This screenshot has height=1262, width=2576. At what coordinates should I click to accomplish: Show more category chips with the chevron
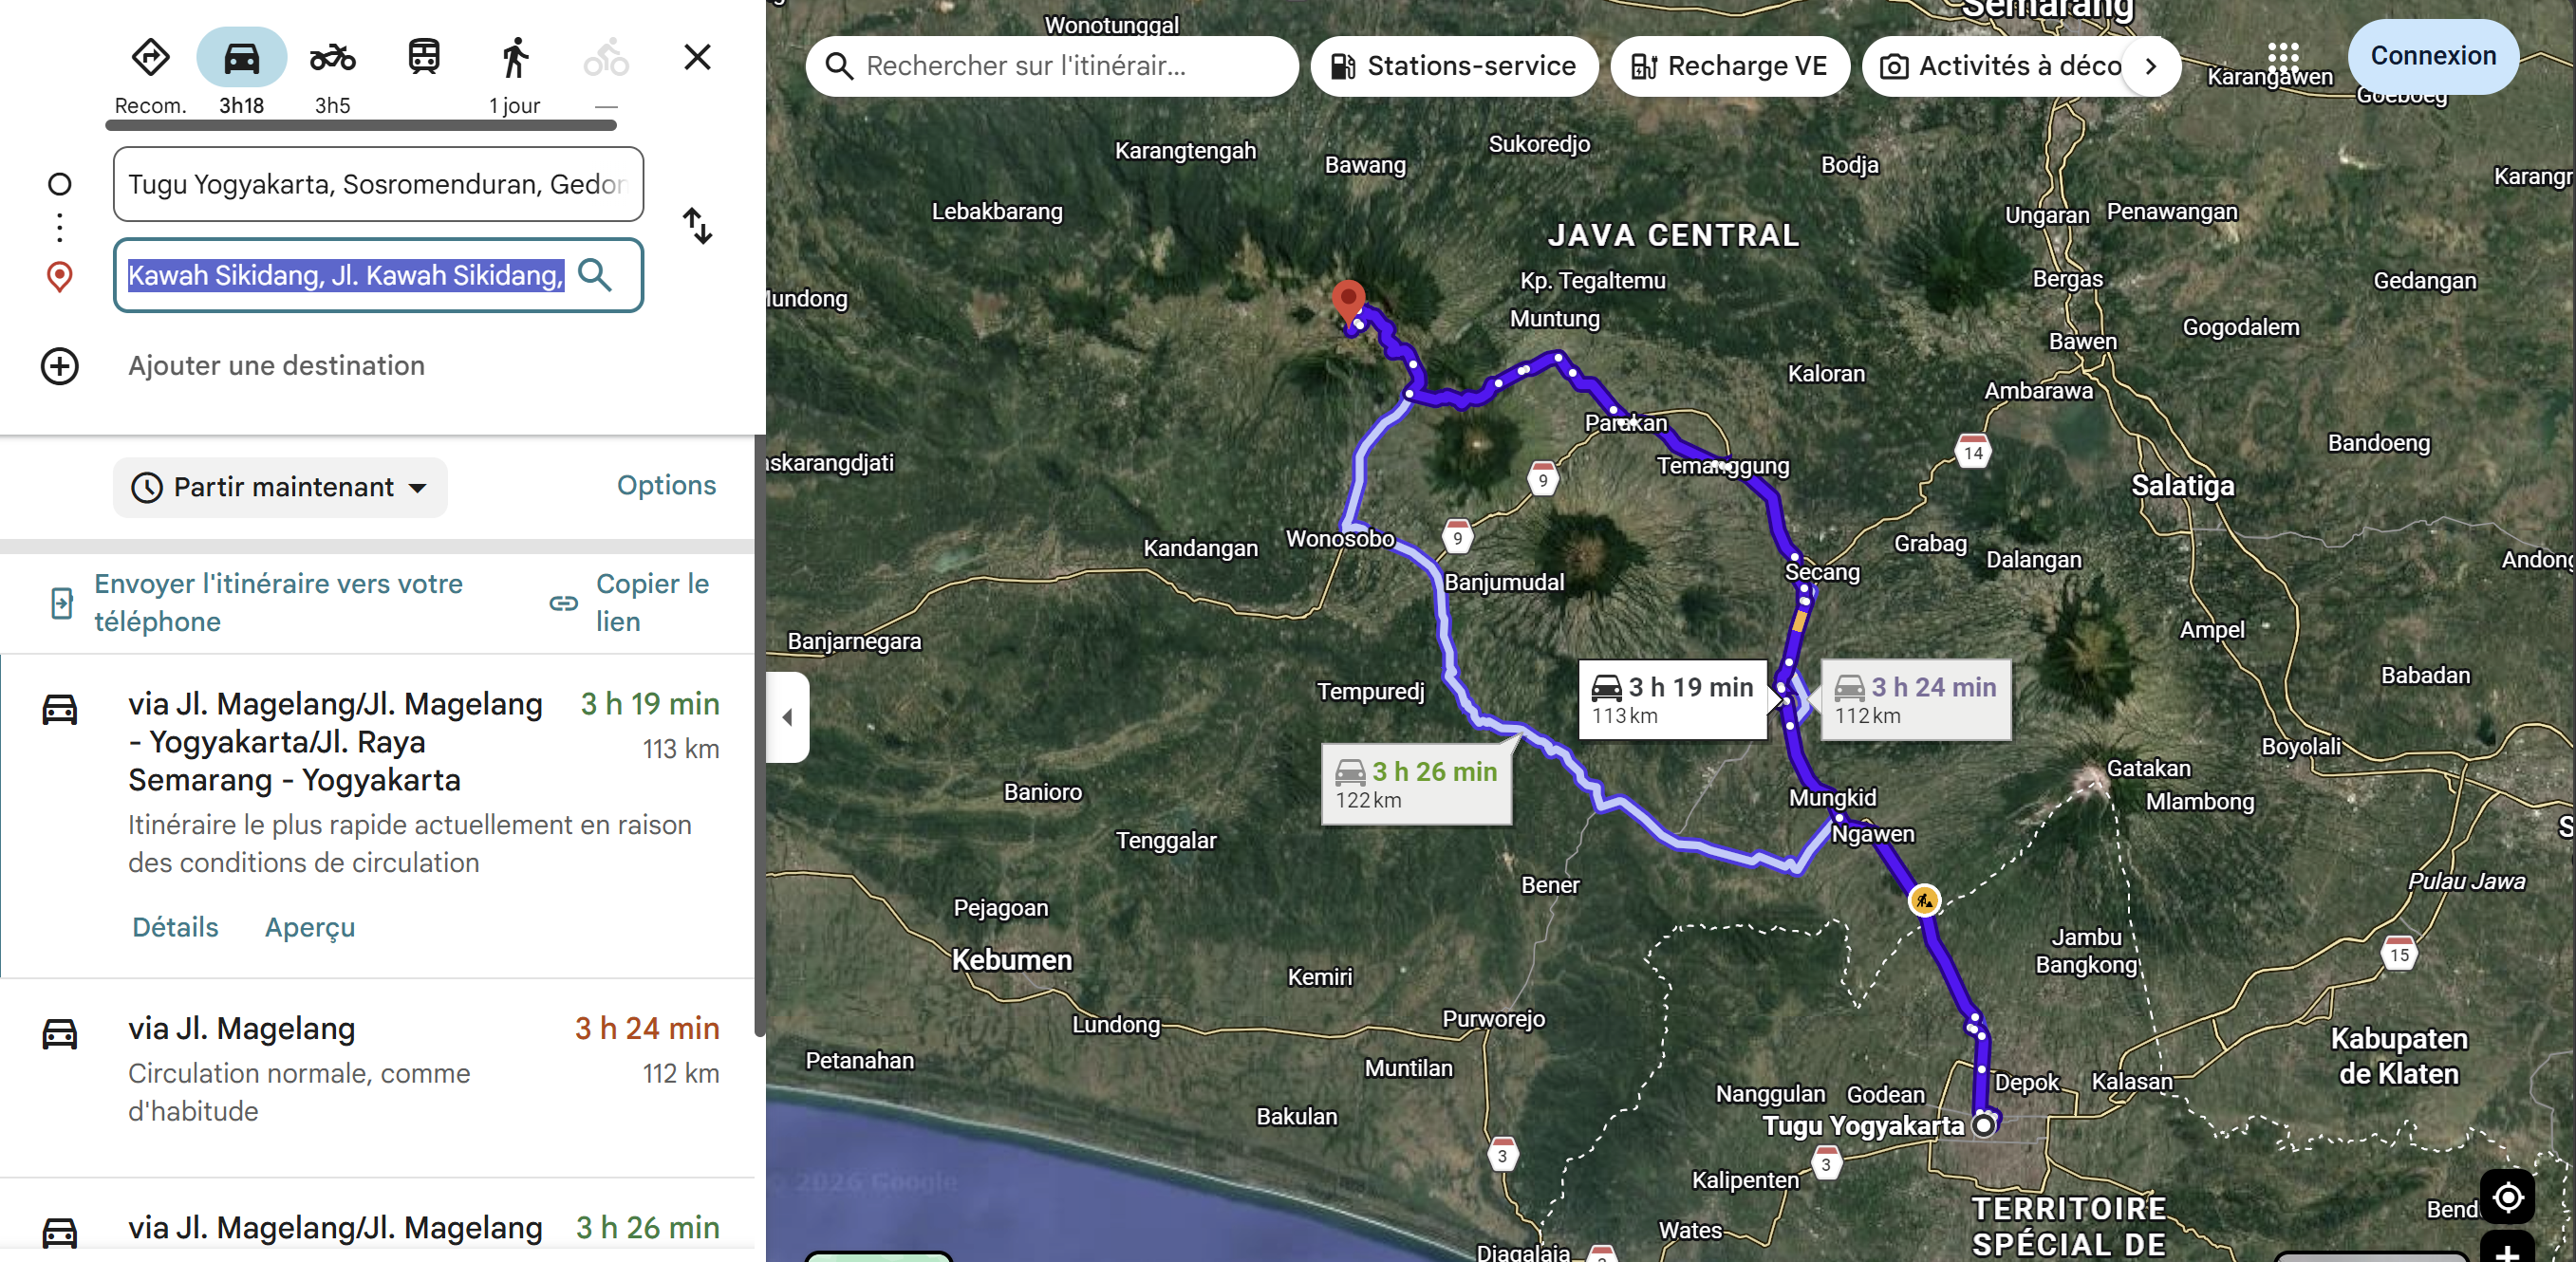click(x=2151, y=66)
